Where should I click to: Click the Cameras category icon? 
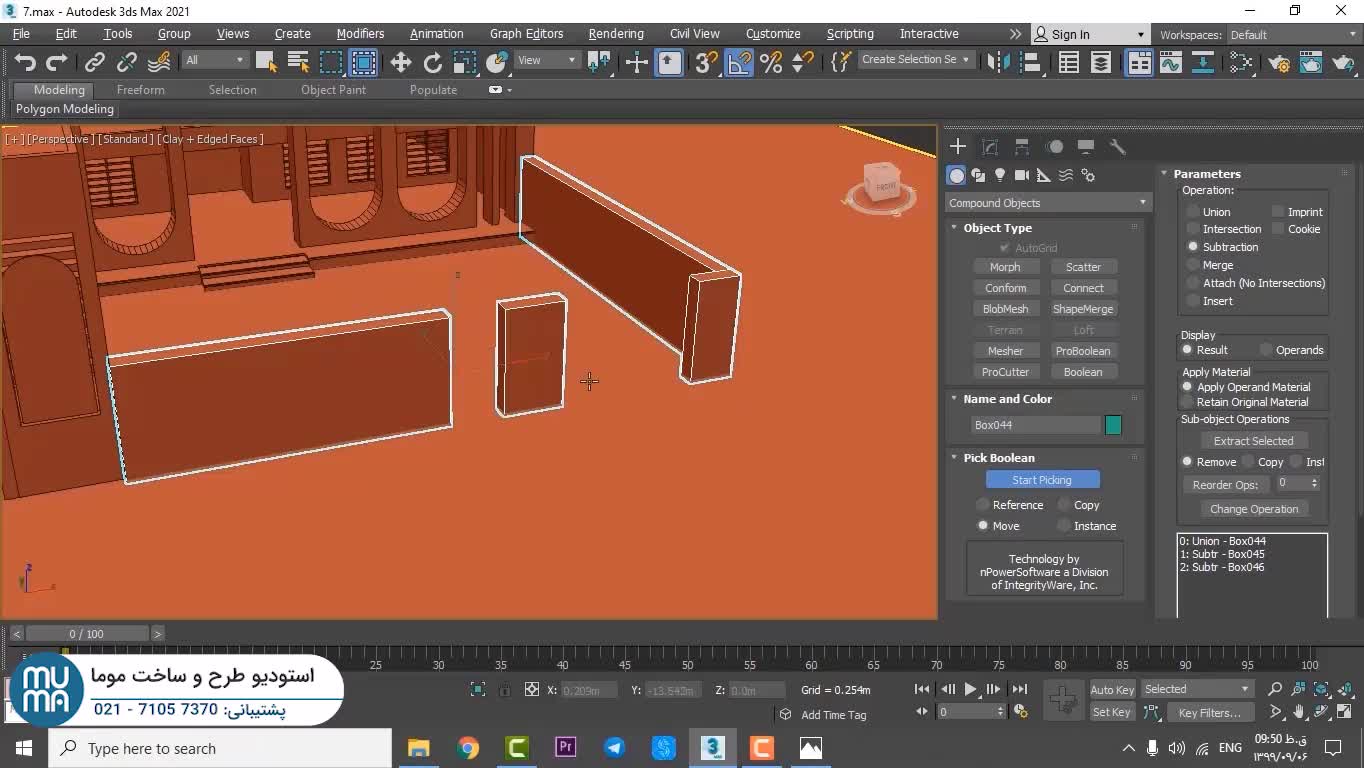(1021, 175)
